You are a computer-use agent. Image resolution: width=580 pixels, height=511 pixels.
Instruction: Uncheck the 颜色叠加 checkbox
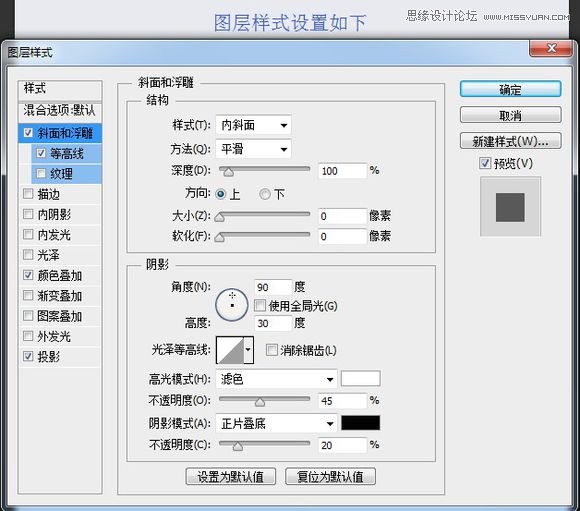coord(28,275)
